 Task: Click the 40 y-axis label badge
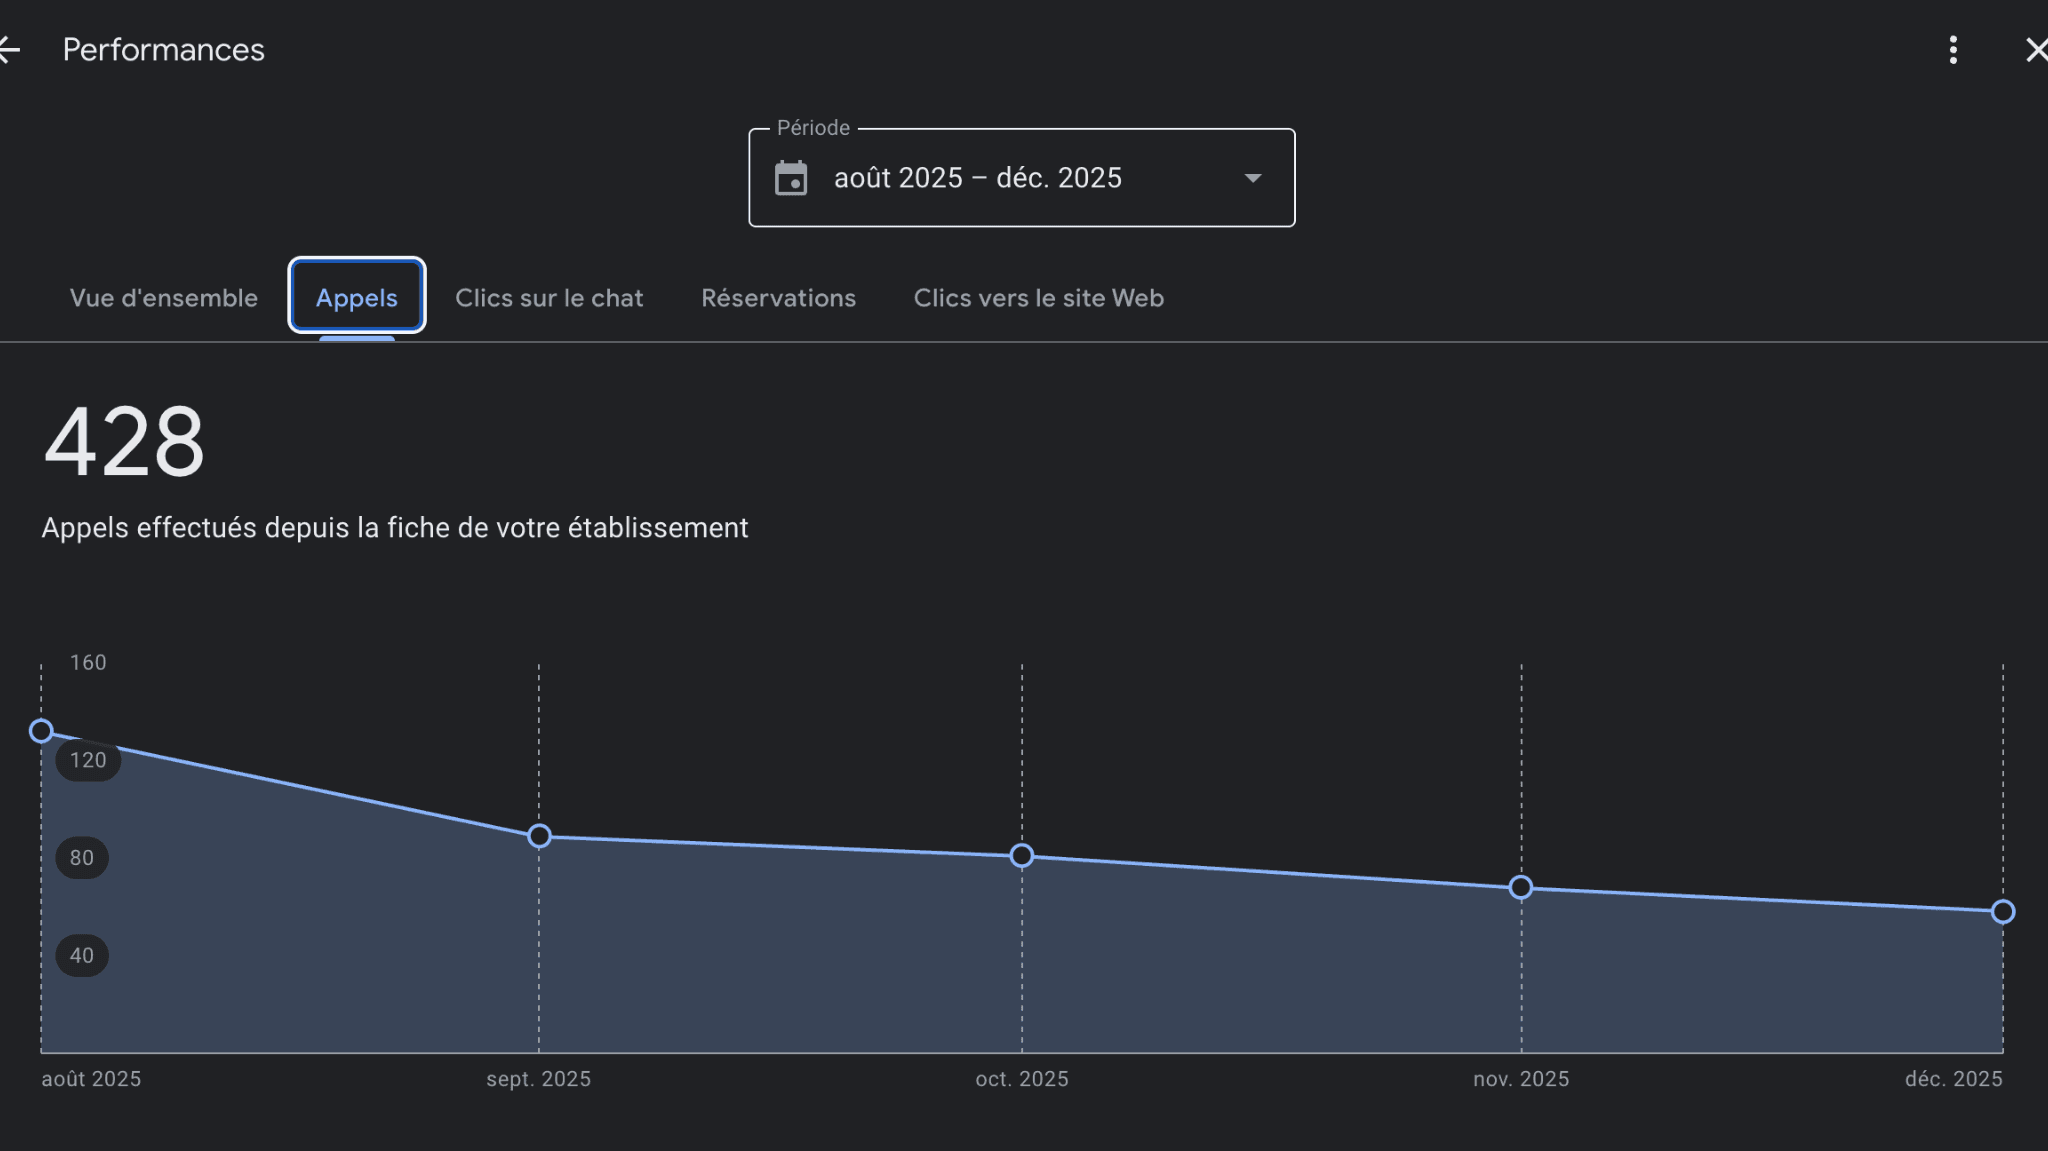82,956
